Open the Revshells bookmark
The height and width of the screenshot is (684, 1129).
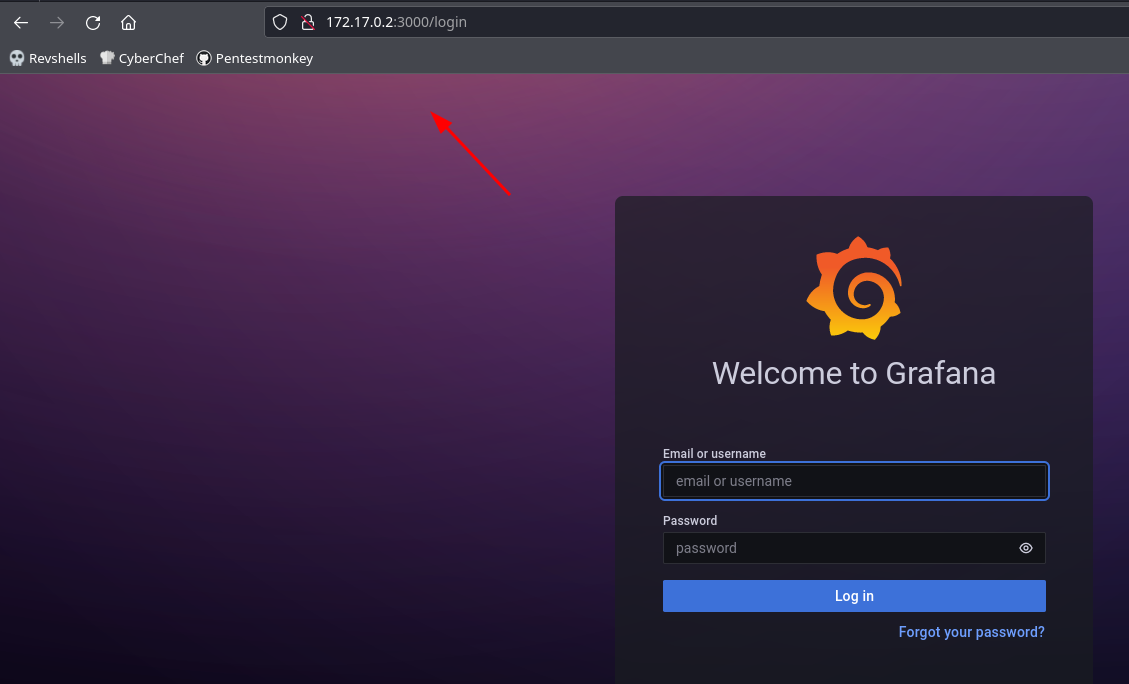point(48,58)
